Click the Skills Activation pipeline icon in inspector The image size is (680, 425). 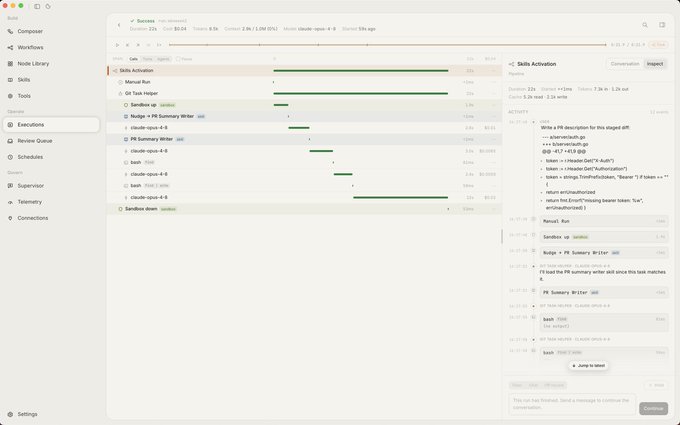point(511,64)
